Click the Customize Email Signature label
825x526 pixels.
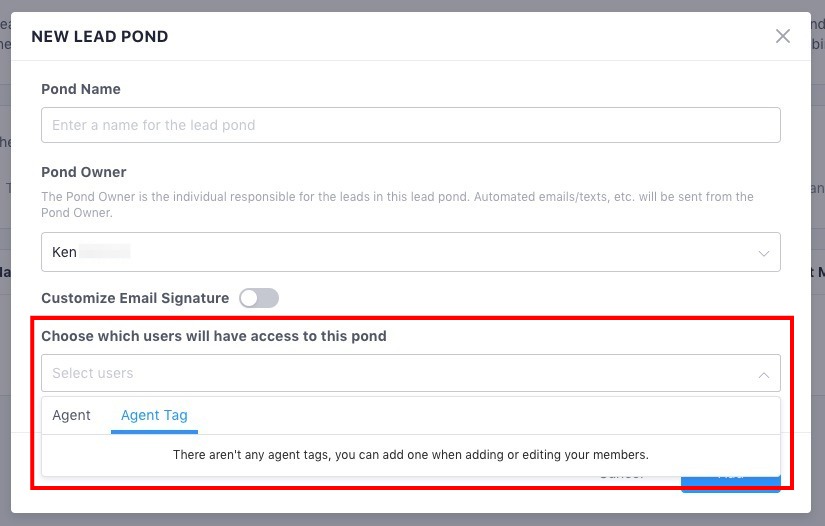(x=135, y=298)
